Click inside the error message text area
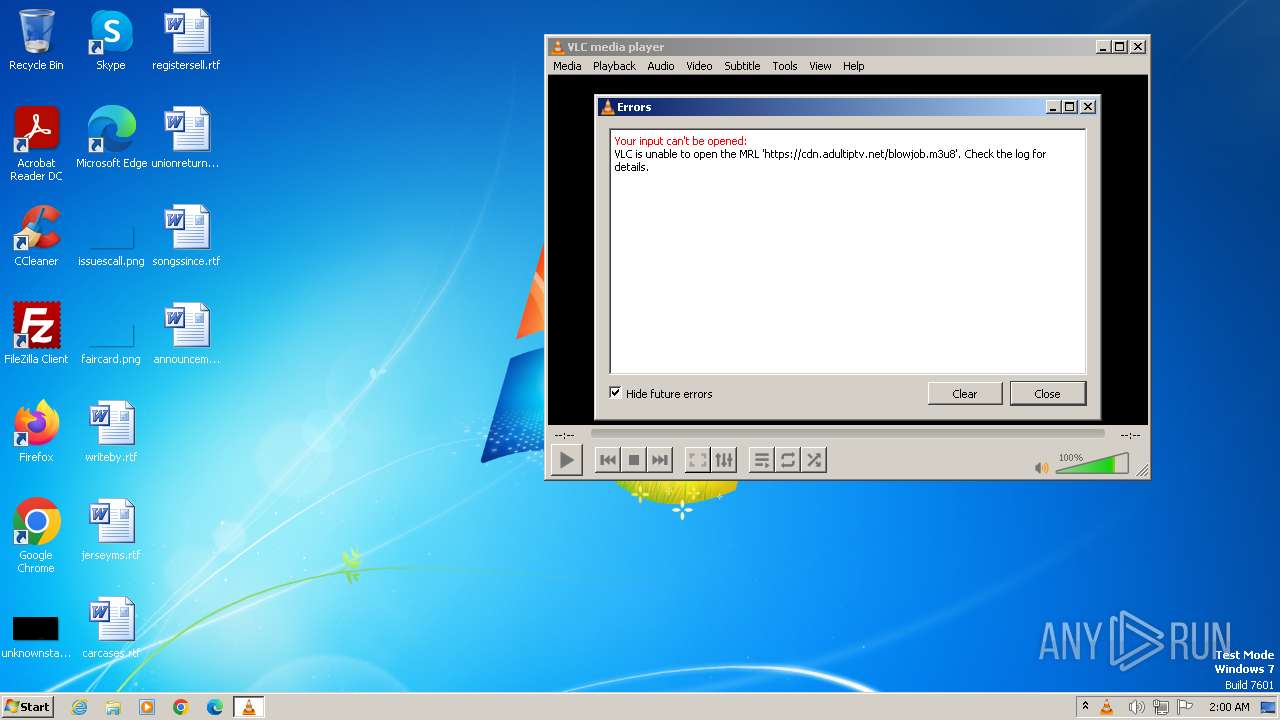 [848, 251]
